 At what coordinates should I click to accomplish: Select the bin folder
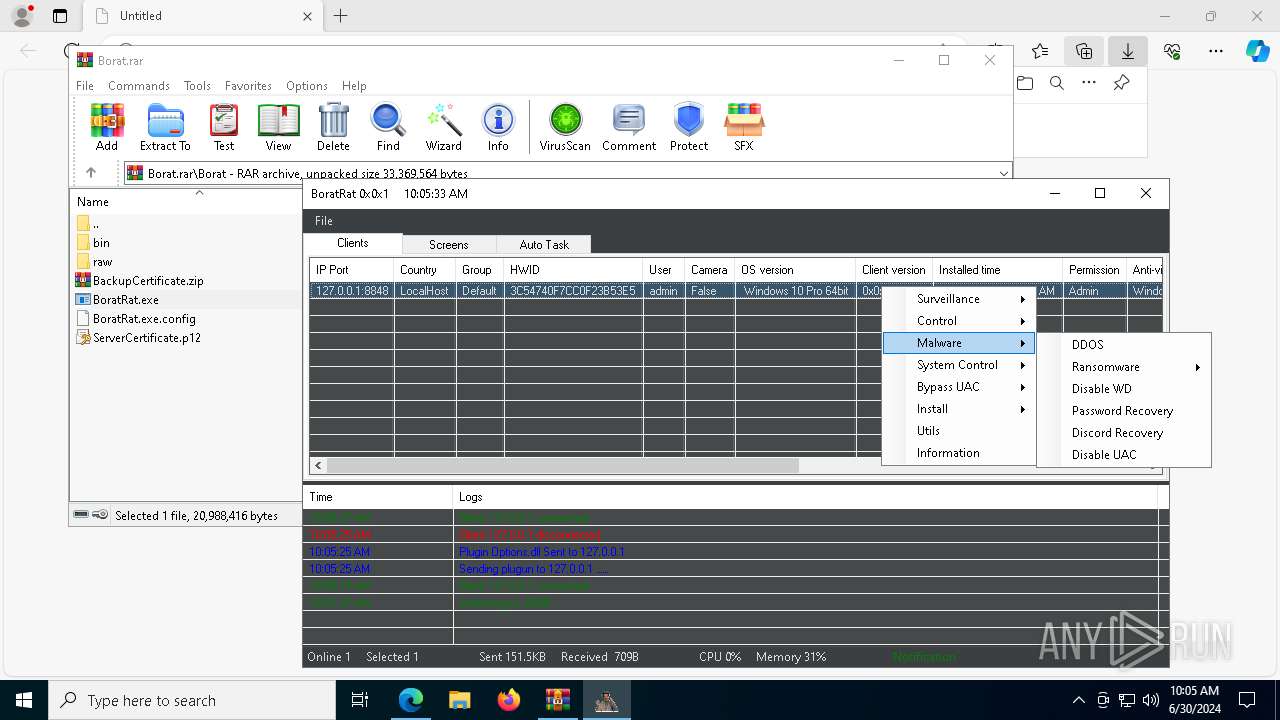click(93, 243)
